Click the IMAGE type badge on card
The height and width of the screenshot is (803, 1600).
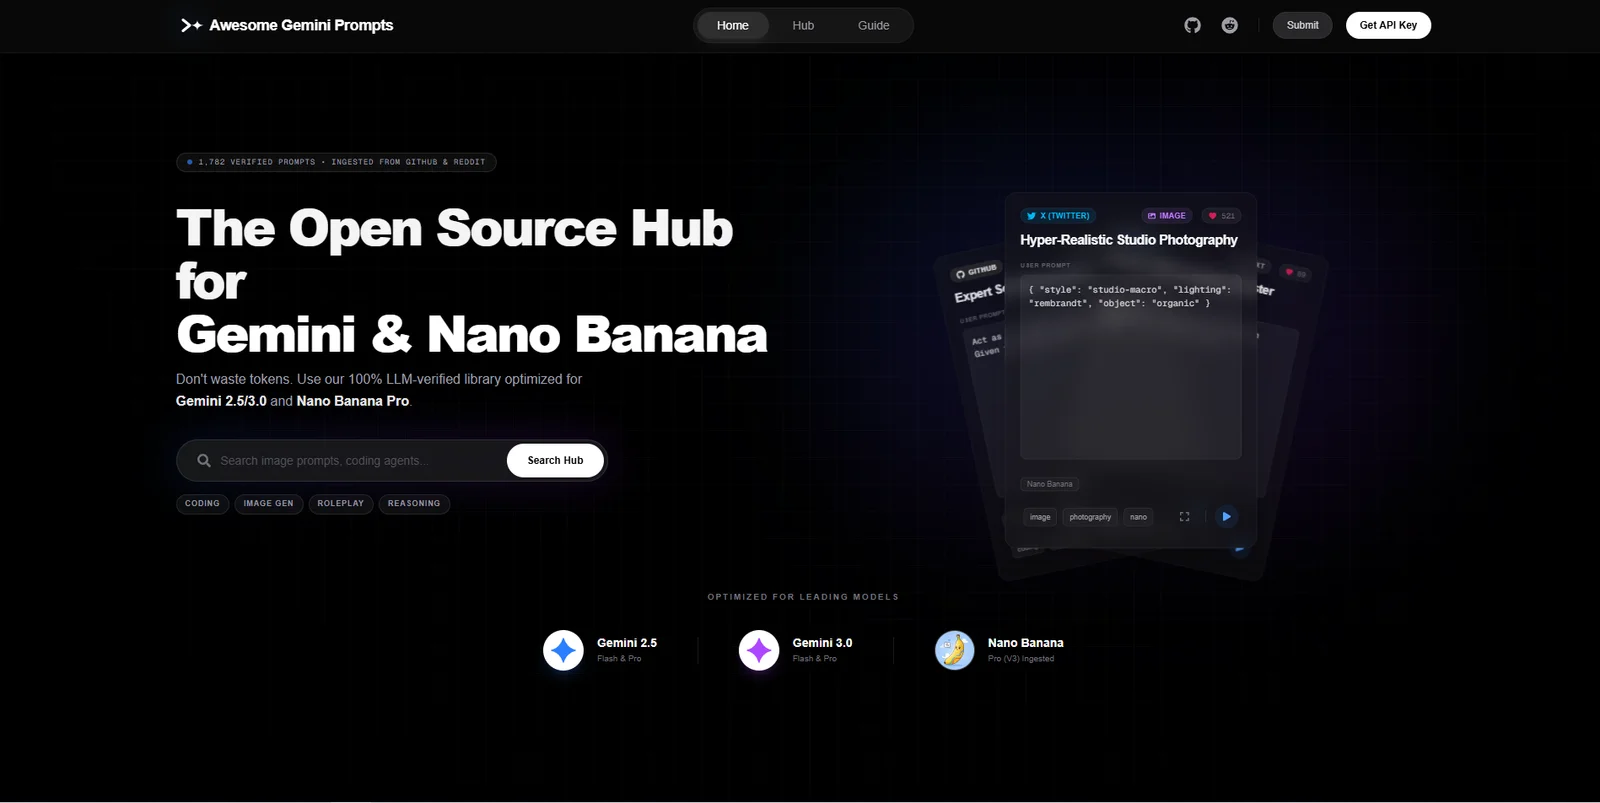[x=1167, y=215]
